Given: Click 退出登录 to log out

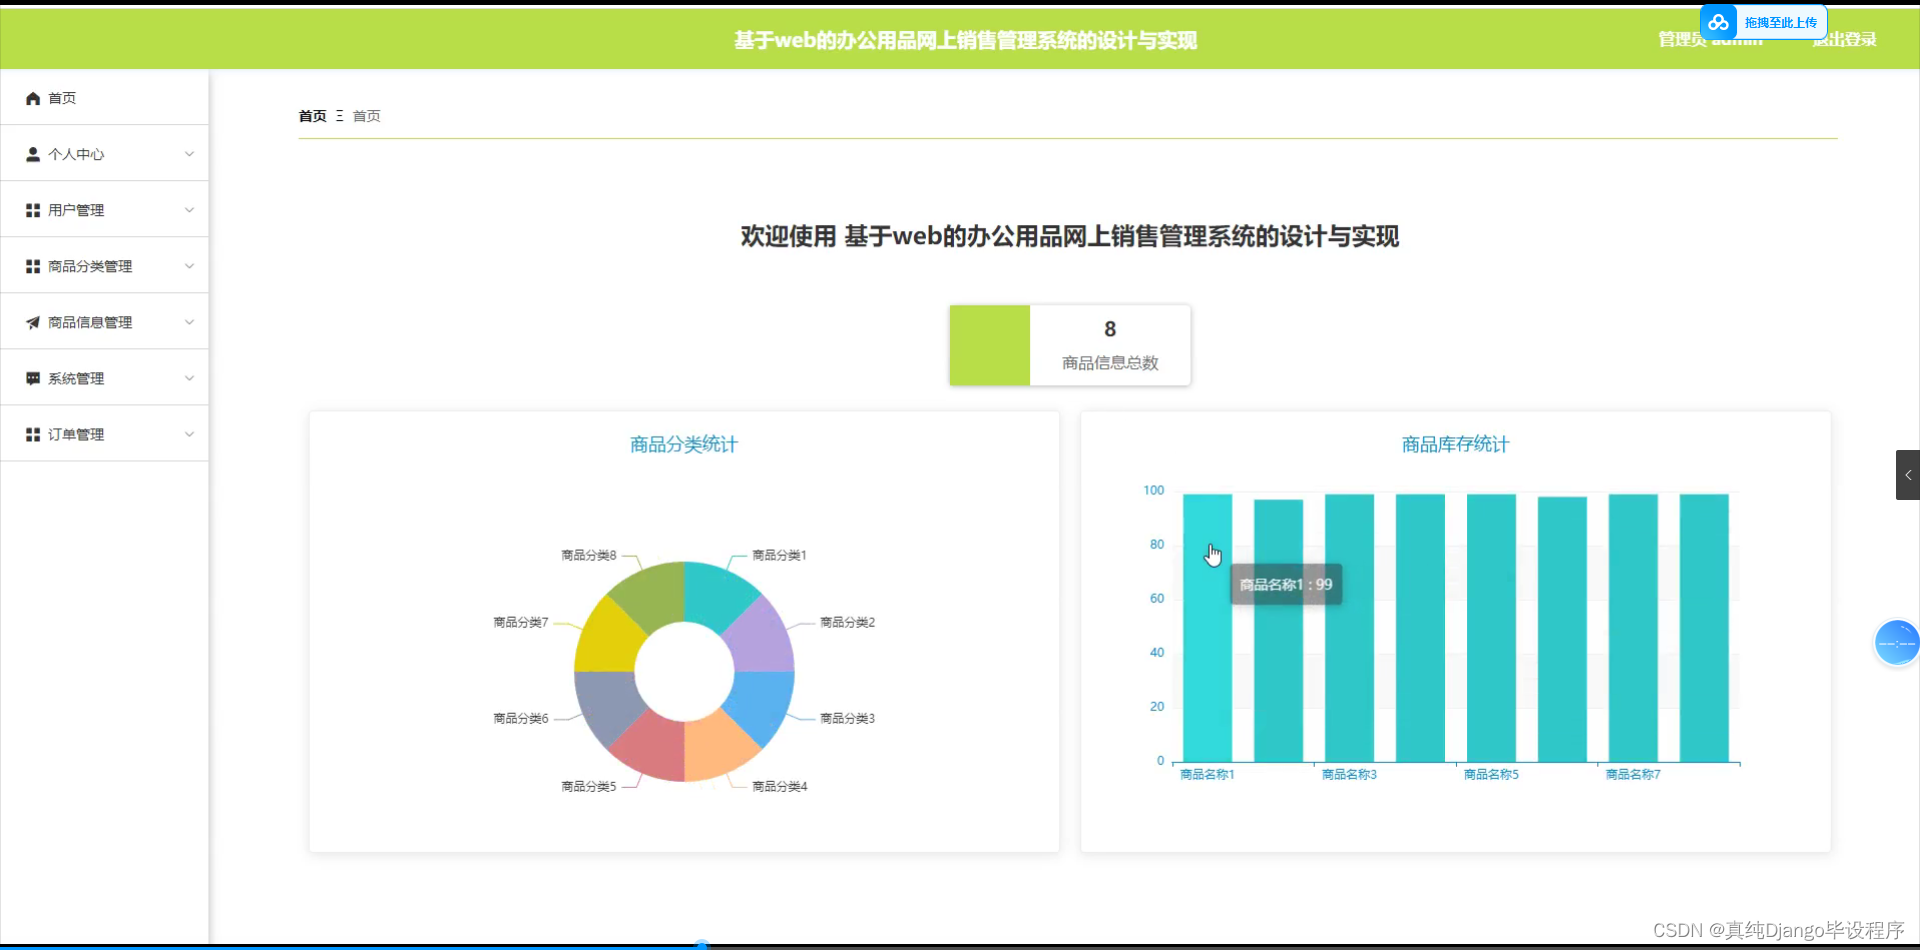Looking at the screenshot, I should coord(1845,39).
